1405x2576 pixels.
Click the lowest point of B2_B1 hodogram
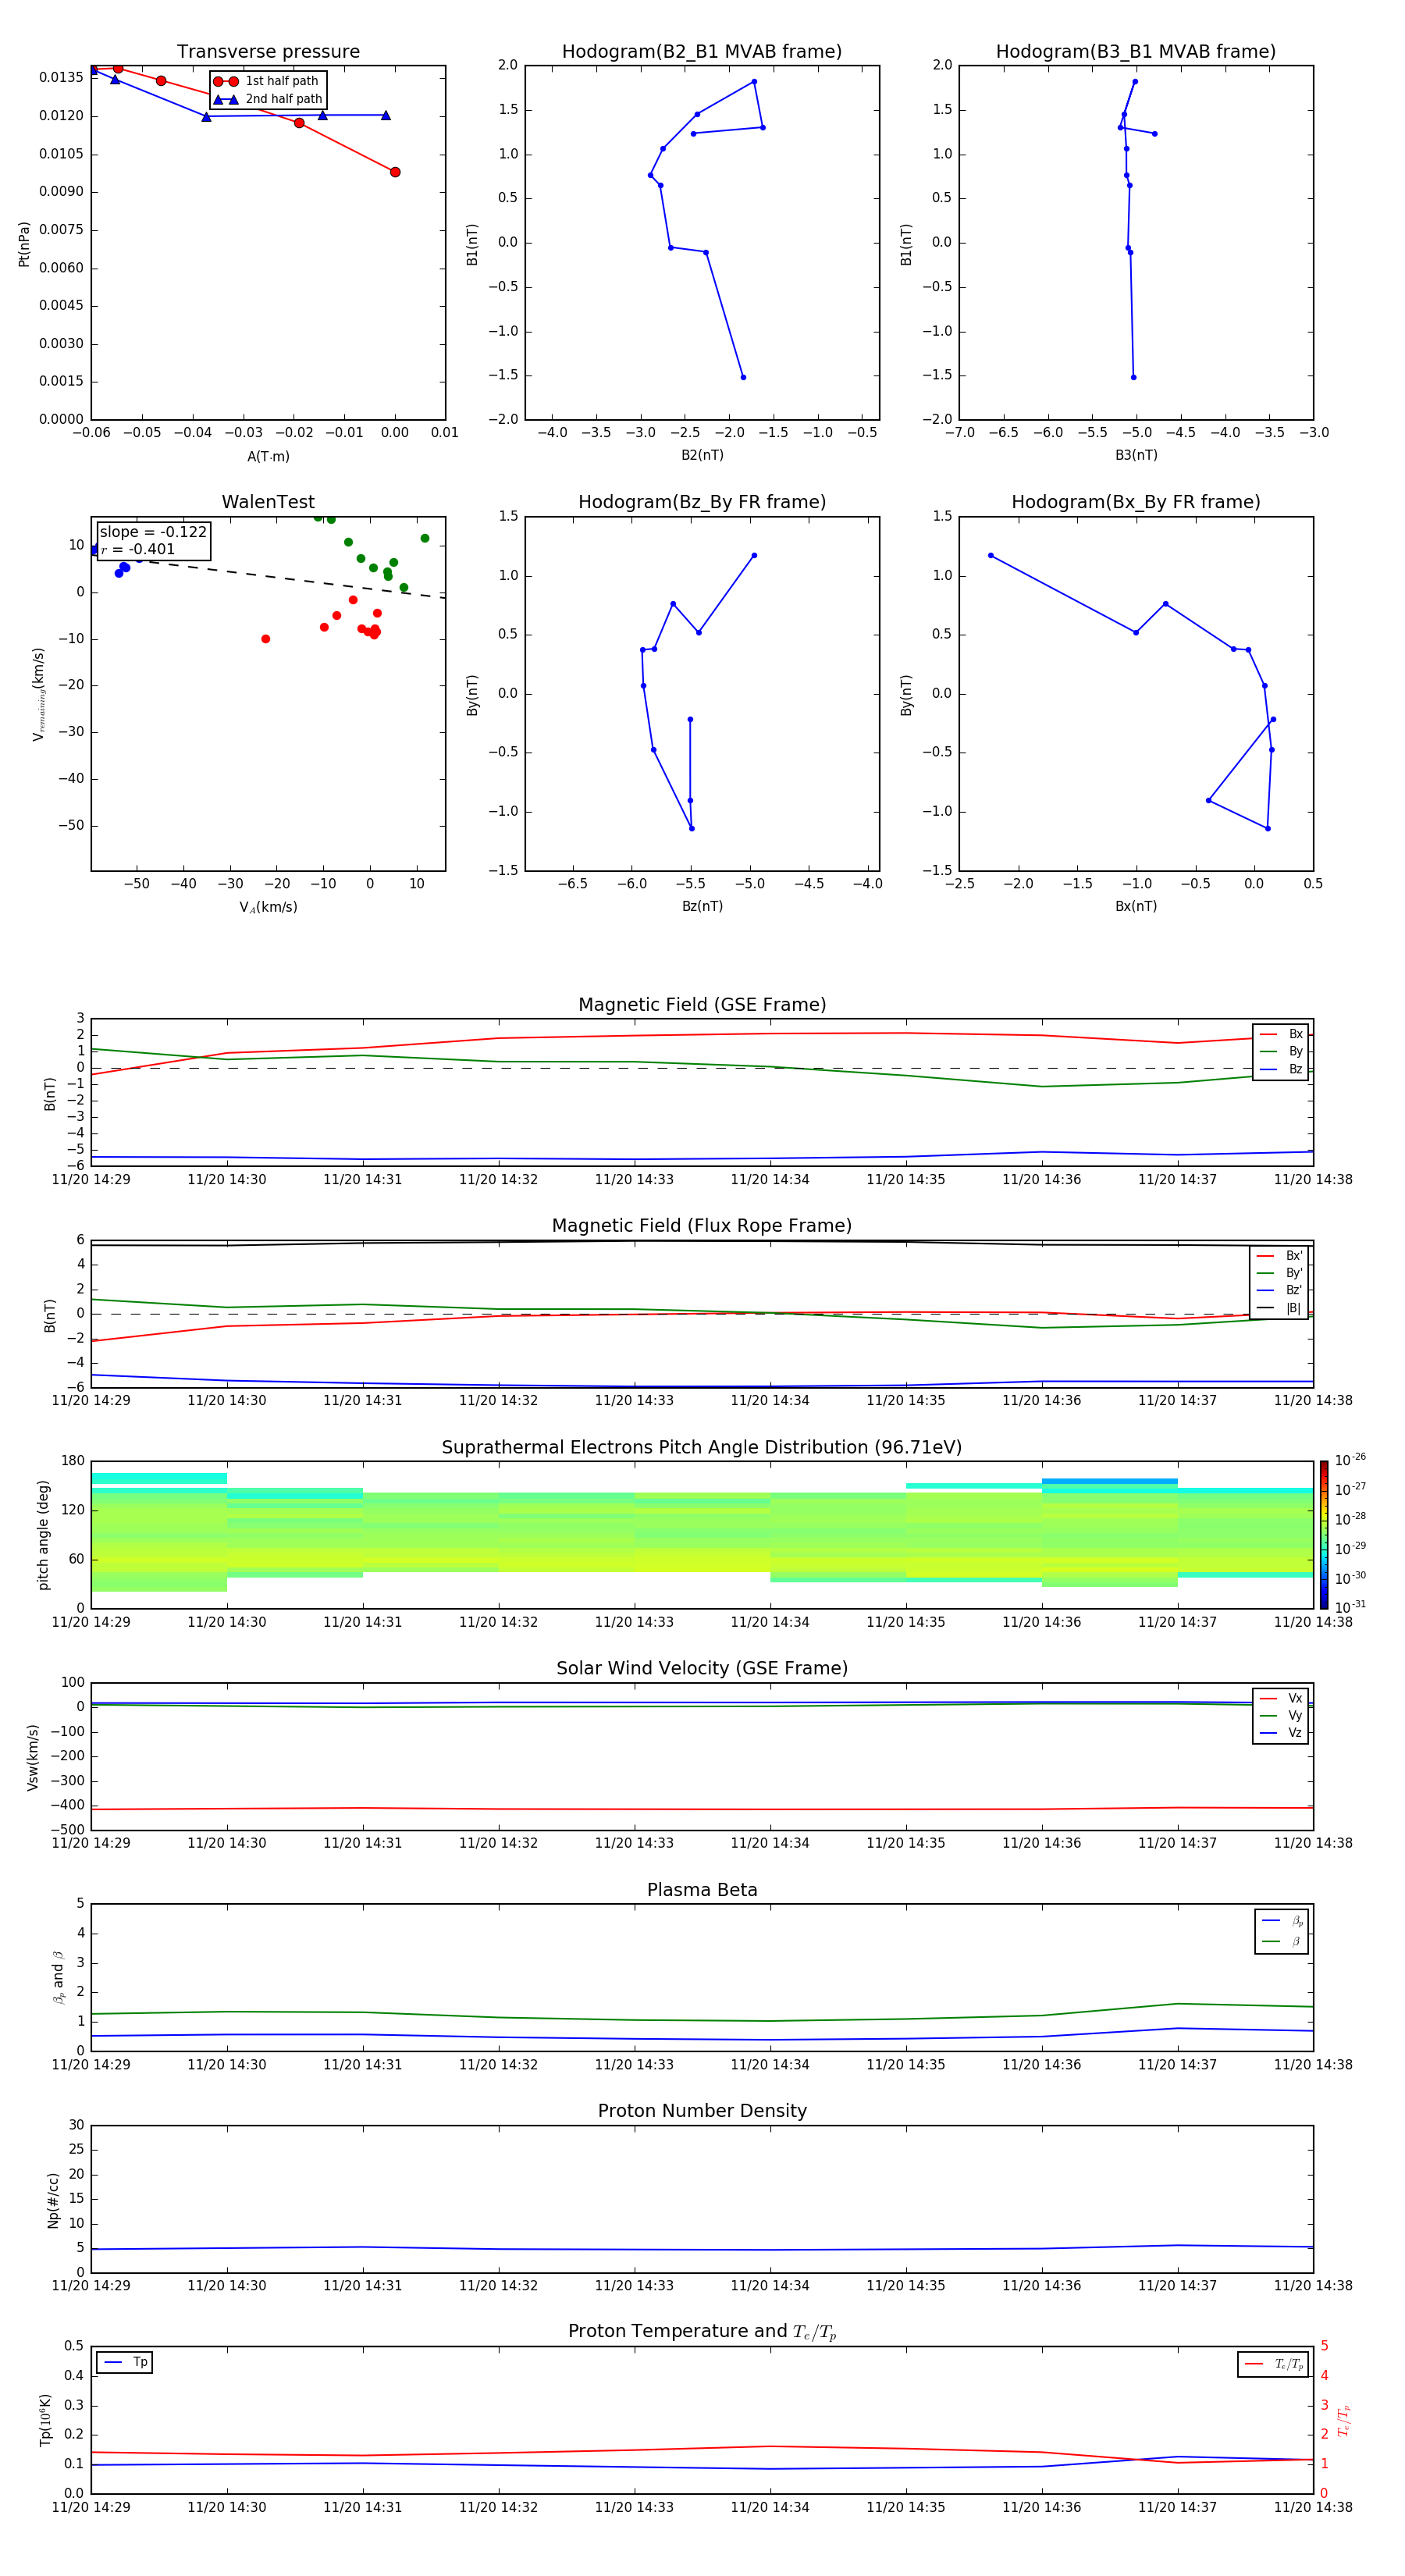(743, 377)
